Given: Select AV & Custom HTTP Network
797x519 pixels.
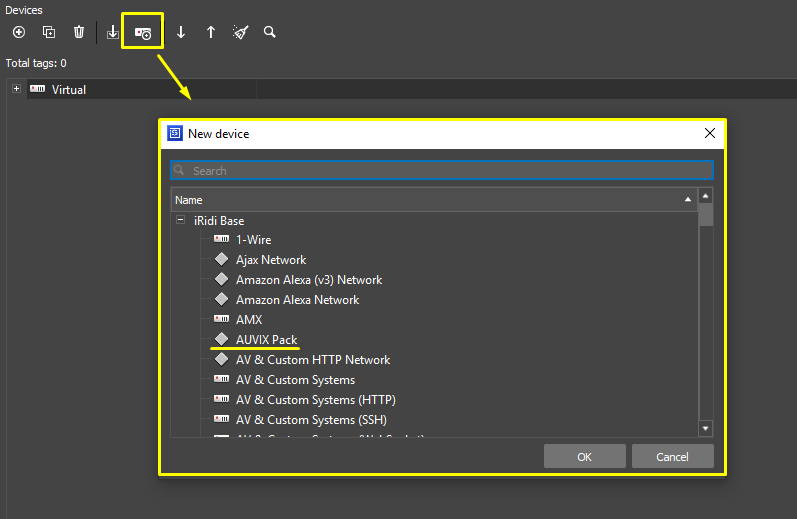Looking at the screenshot, I should coord(313,360).
